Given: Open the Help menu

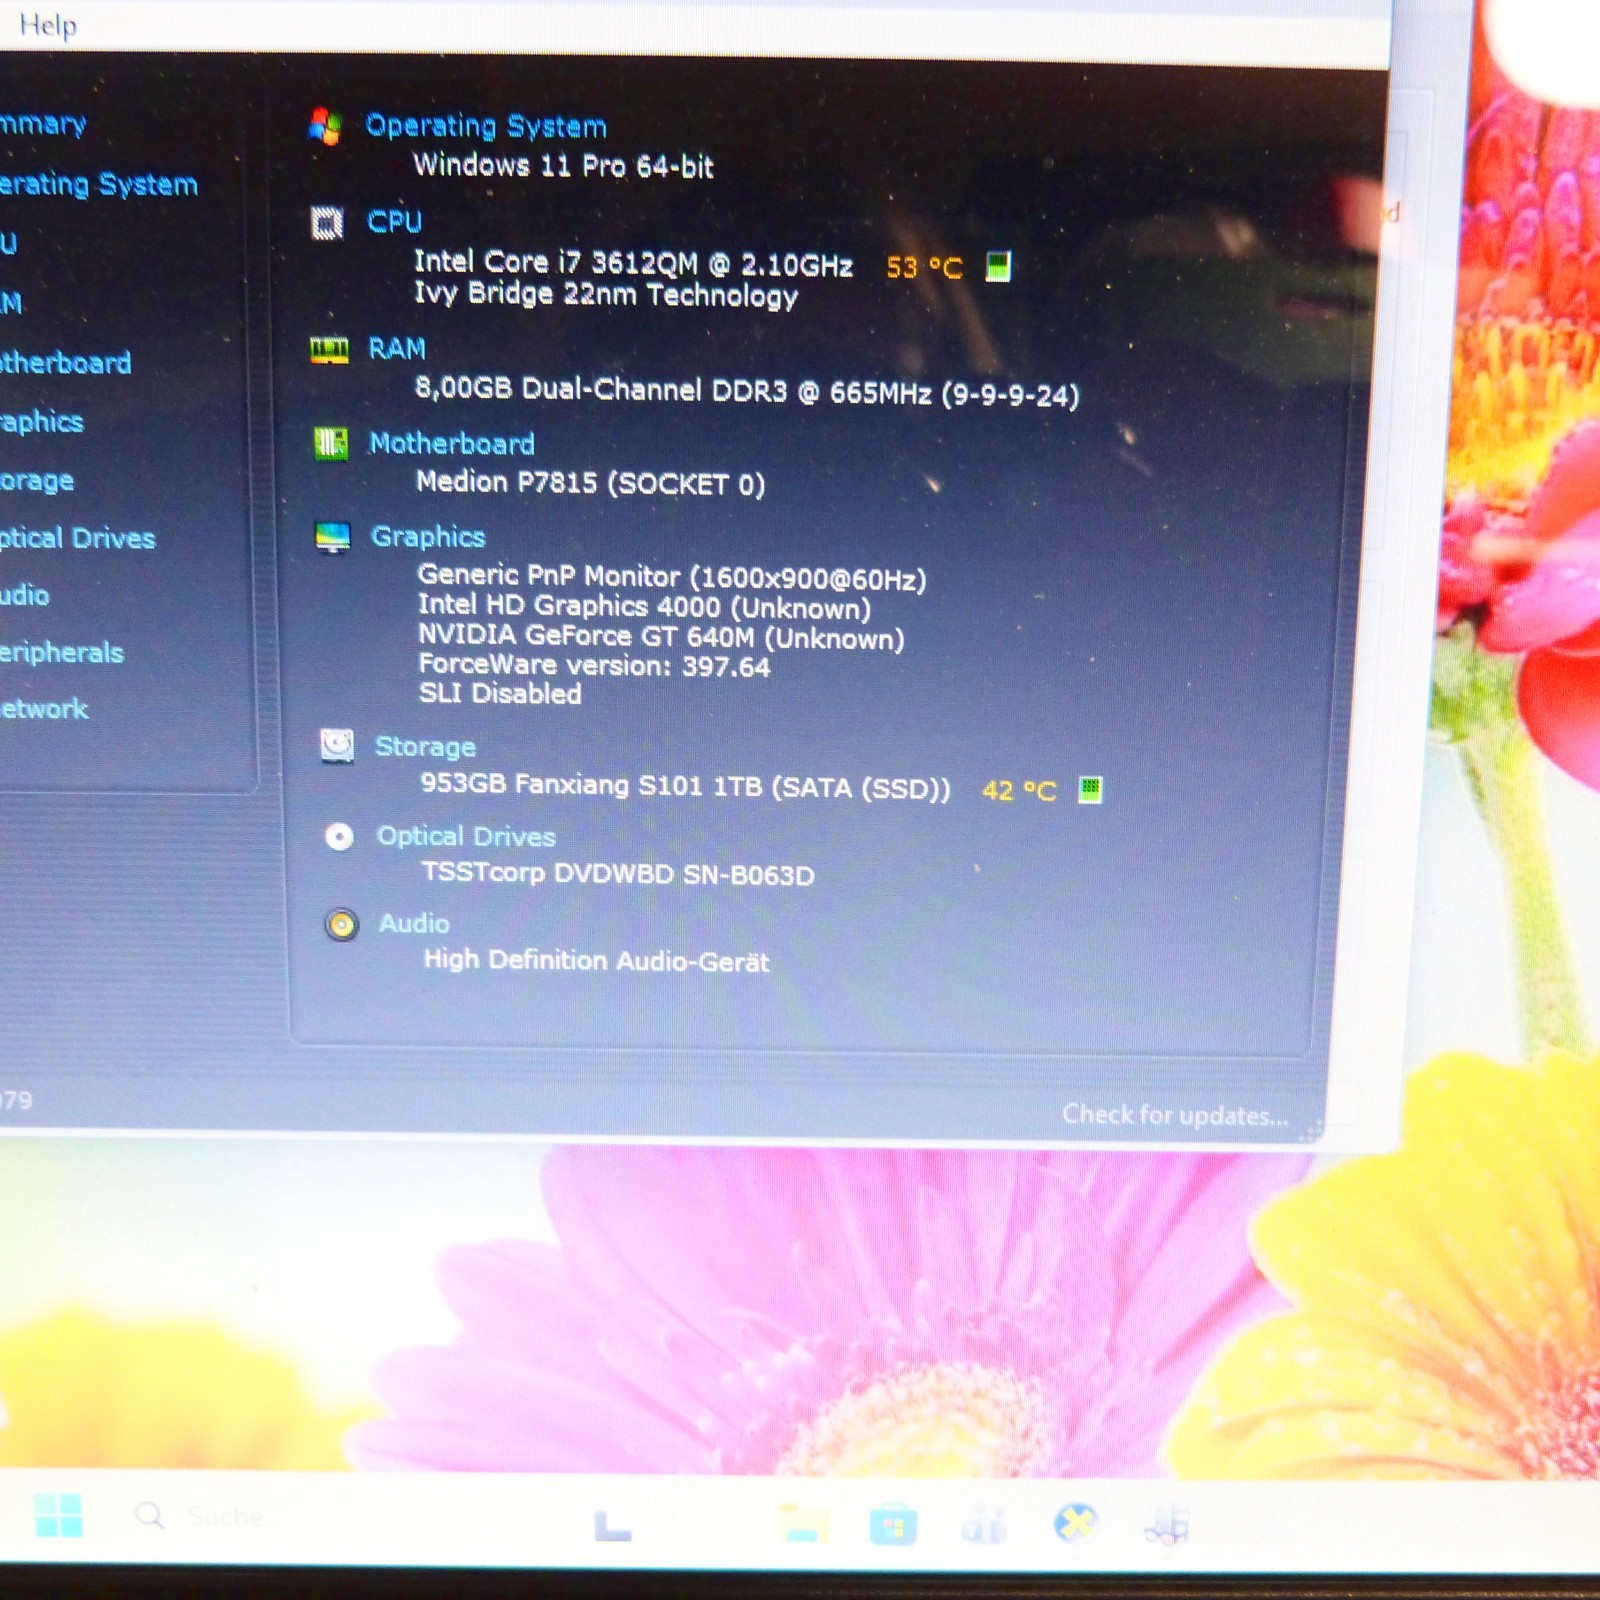Looking at the screenshot, I should 47,24.
